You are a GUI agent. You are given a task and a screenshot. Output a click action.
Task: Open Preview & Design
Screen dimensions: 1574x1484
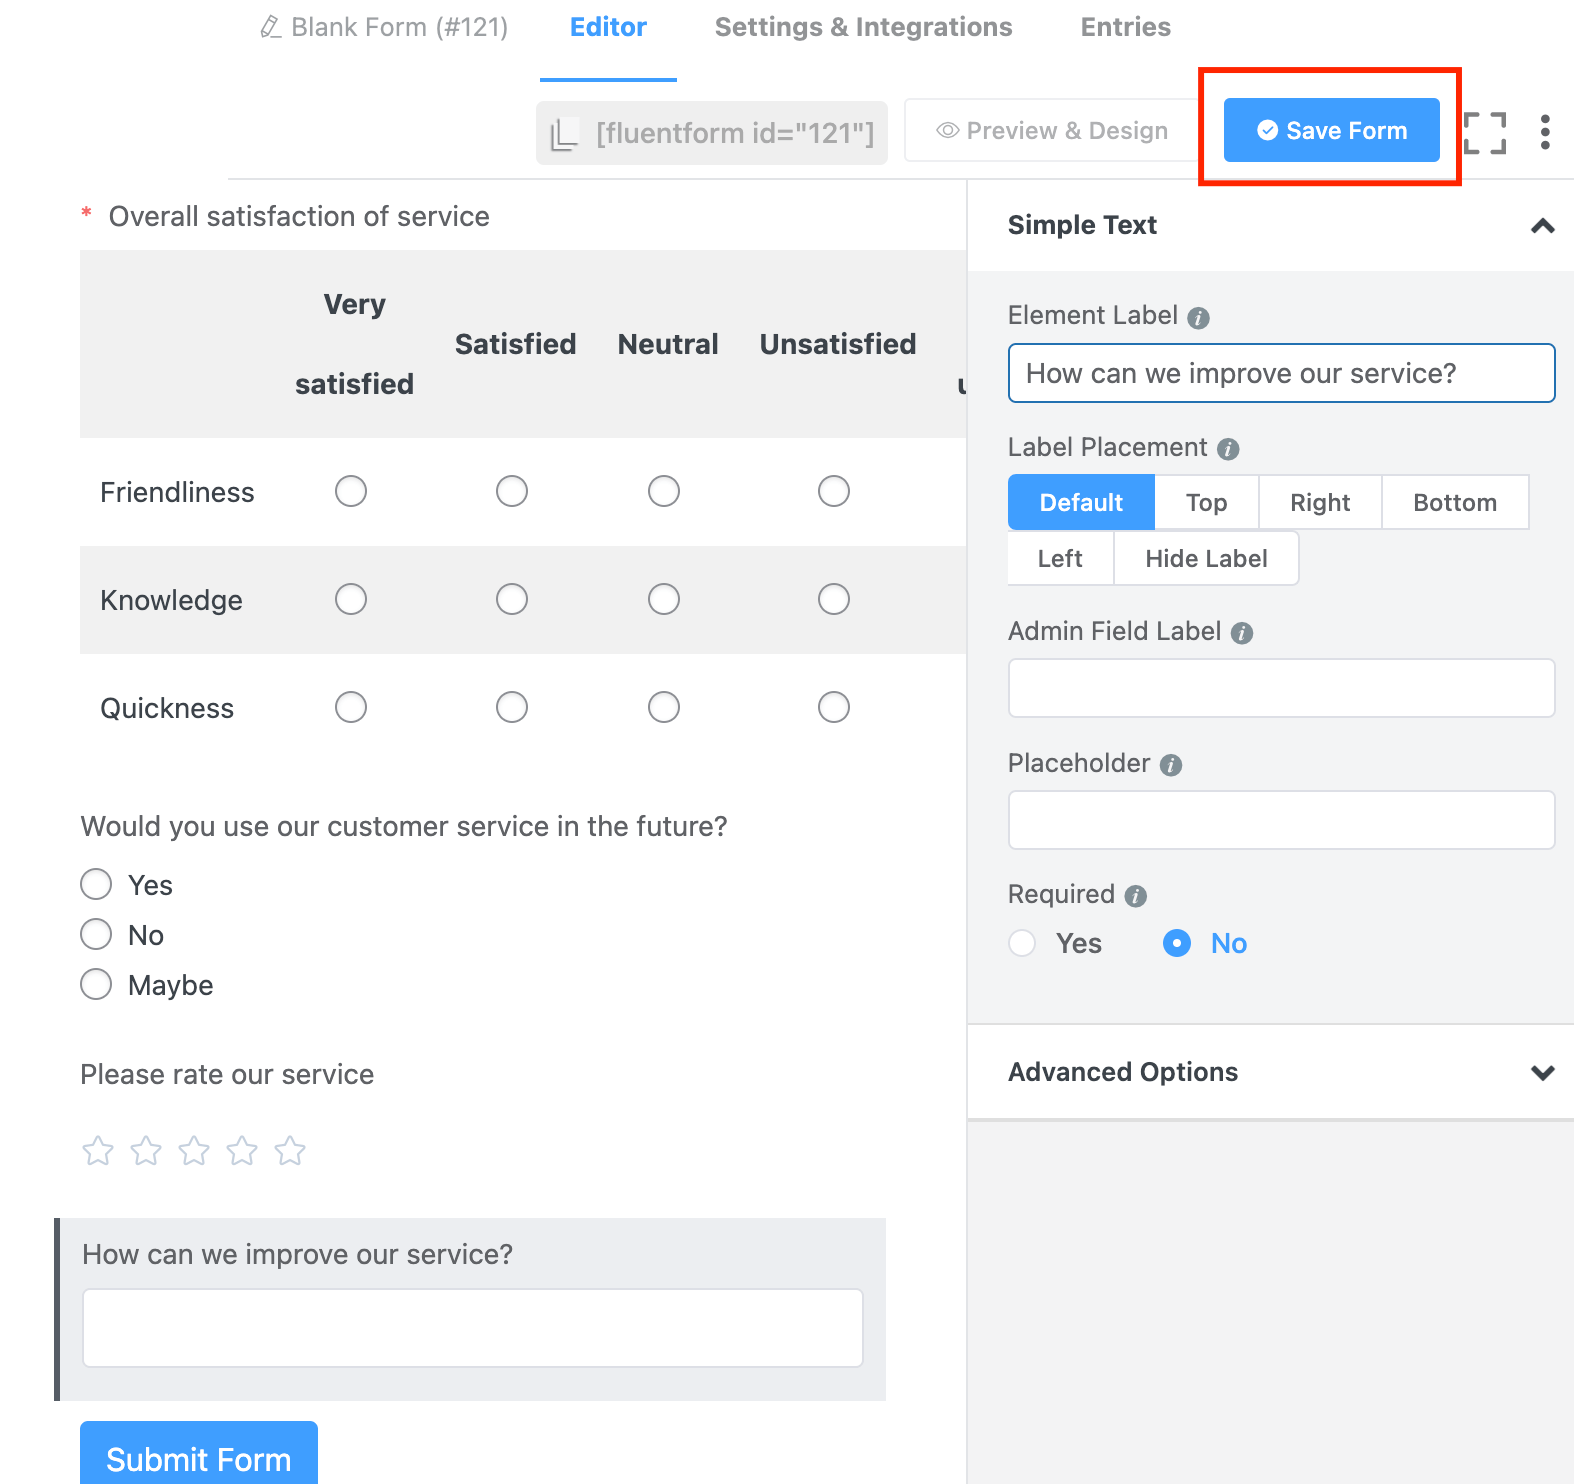click(1051, 131)
